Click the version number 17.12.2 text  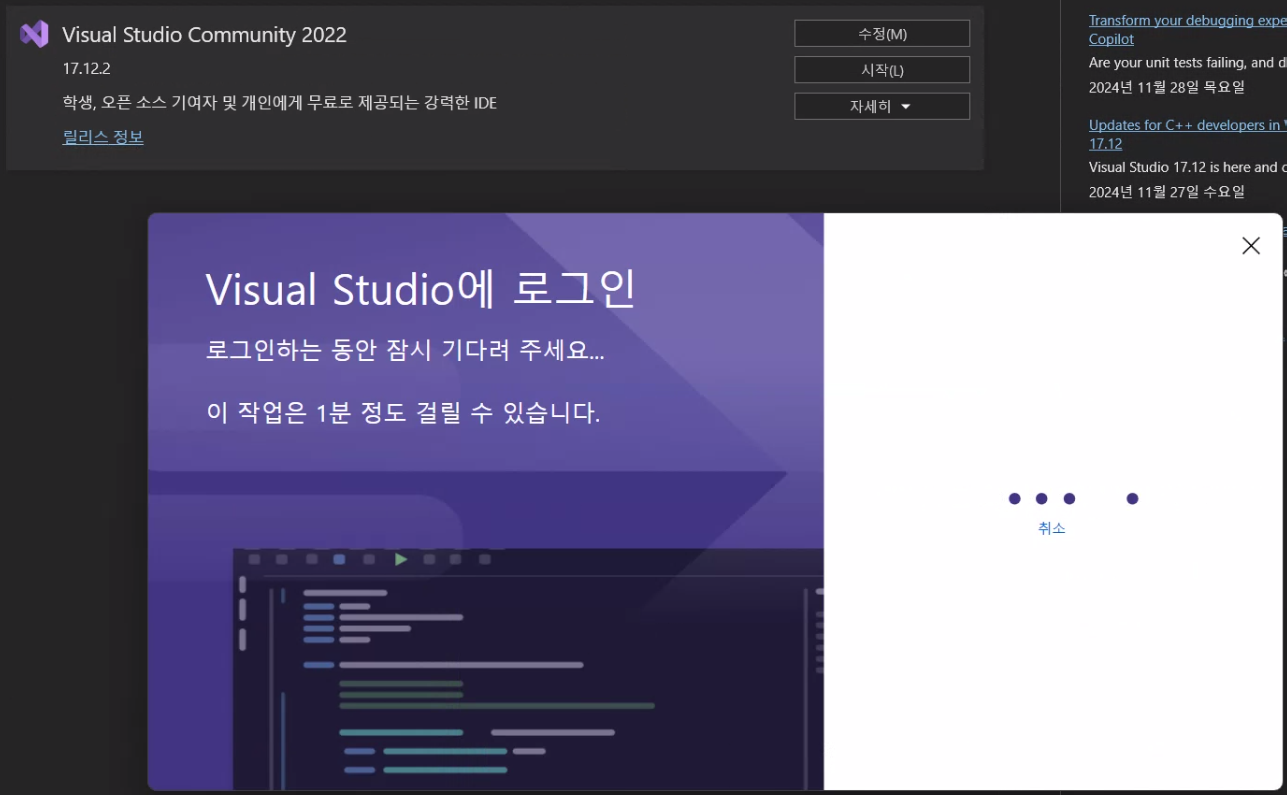pos(86,69)
